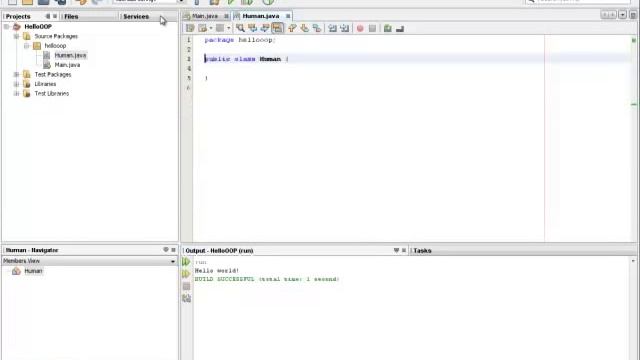Expand Libraries tree node

coord(16,84)
